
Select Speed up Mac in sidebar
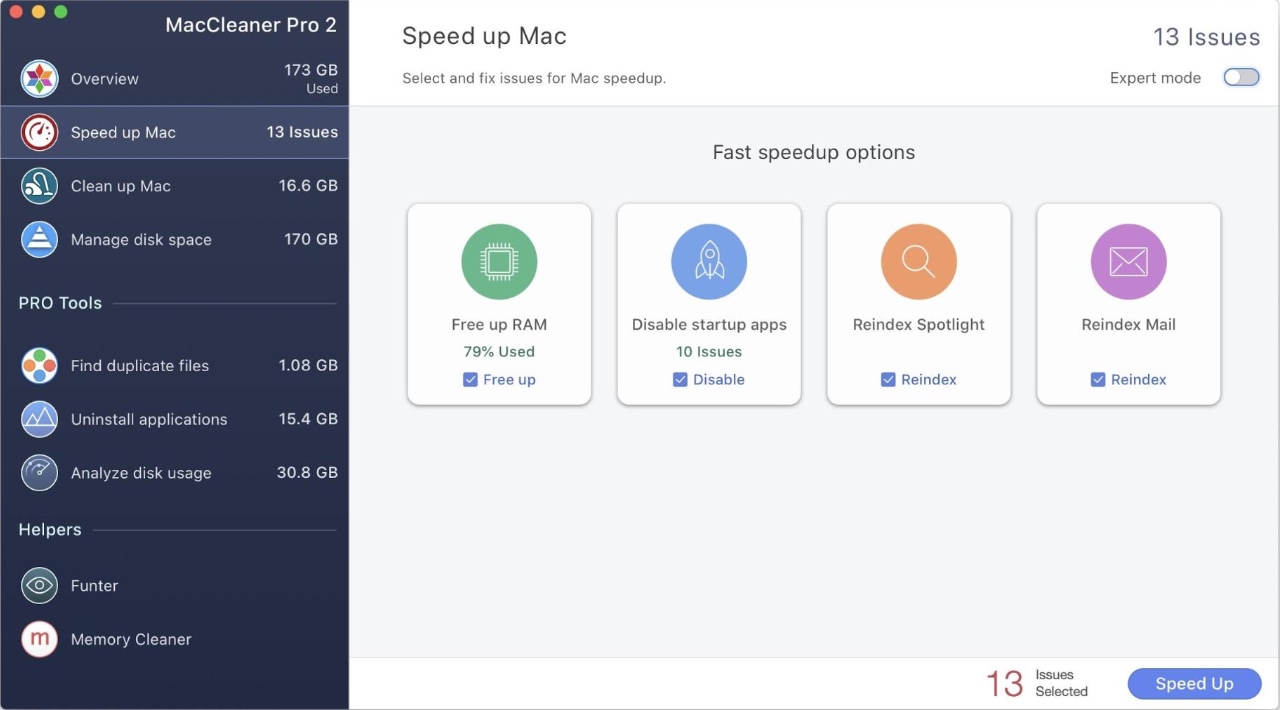click(174, 133)
